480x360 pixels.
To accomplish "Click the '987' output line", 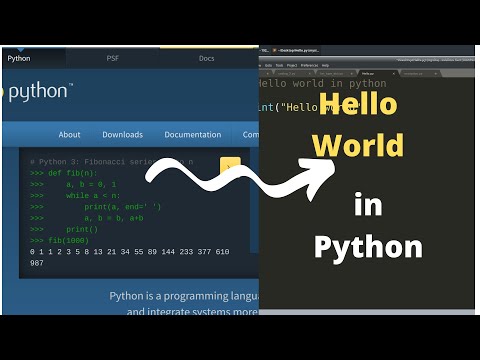I will click(x=37, y=263).
